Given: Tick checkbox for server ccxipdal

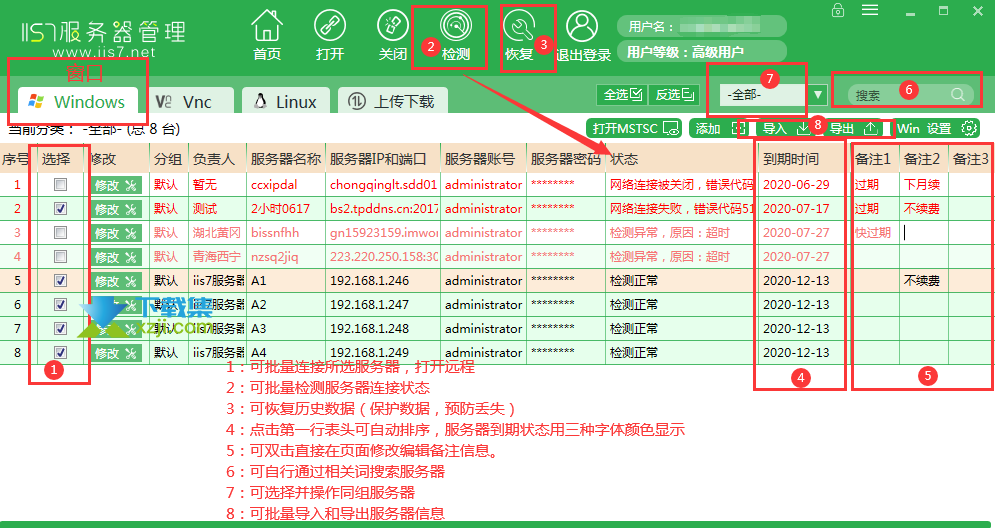Looking at the screenshot, I should point(60,185).
